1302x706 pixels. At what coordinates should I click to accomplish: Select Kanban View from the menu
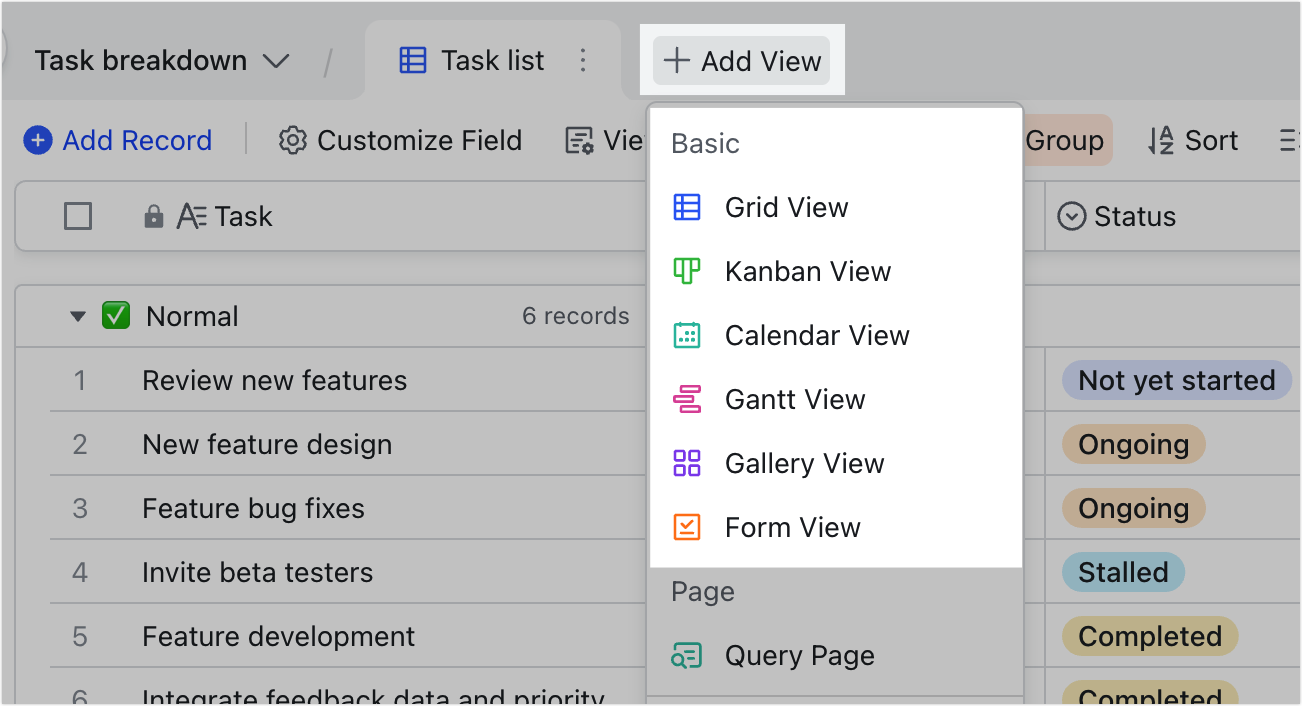tap(808, 271)
